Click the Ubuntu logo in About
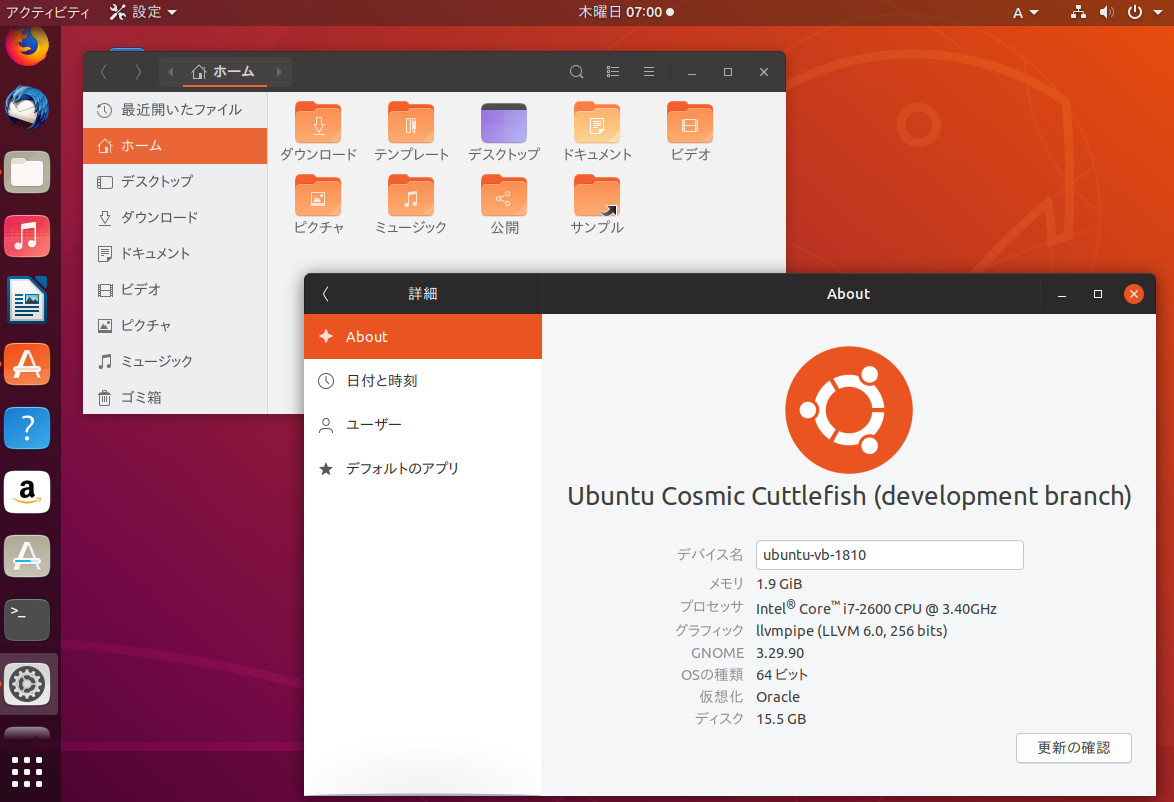The height and width of the screenshot is (802, 1174). (x=848, y=410)
